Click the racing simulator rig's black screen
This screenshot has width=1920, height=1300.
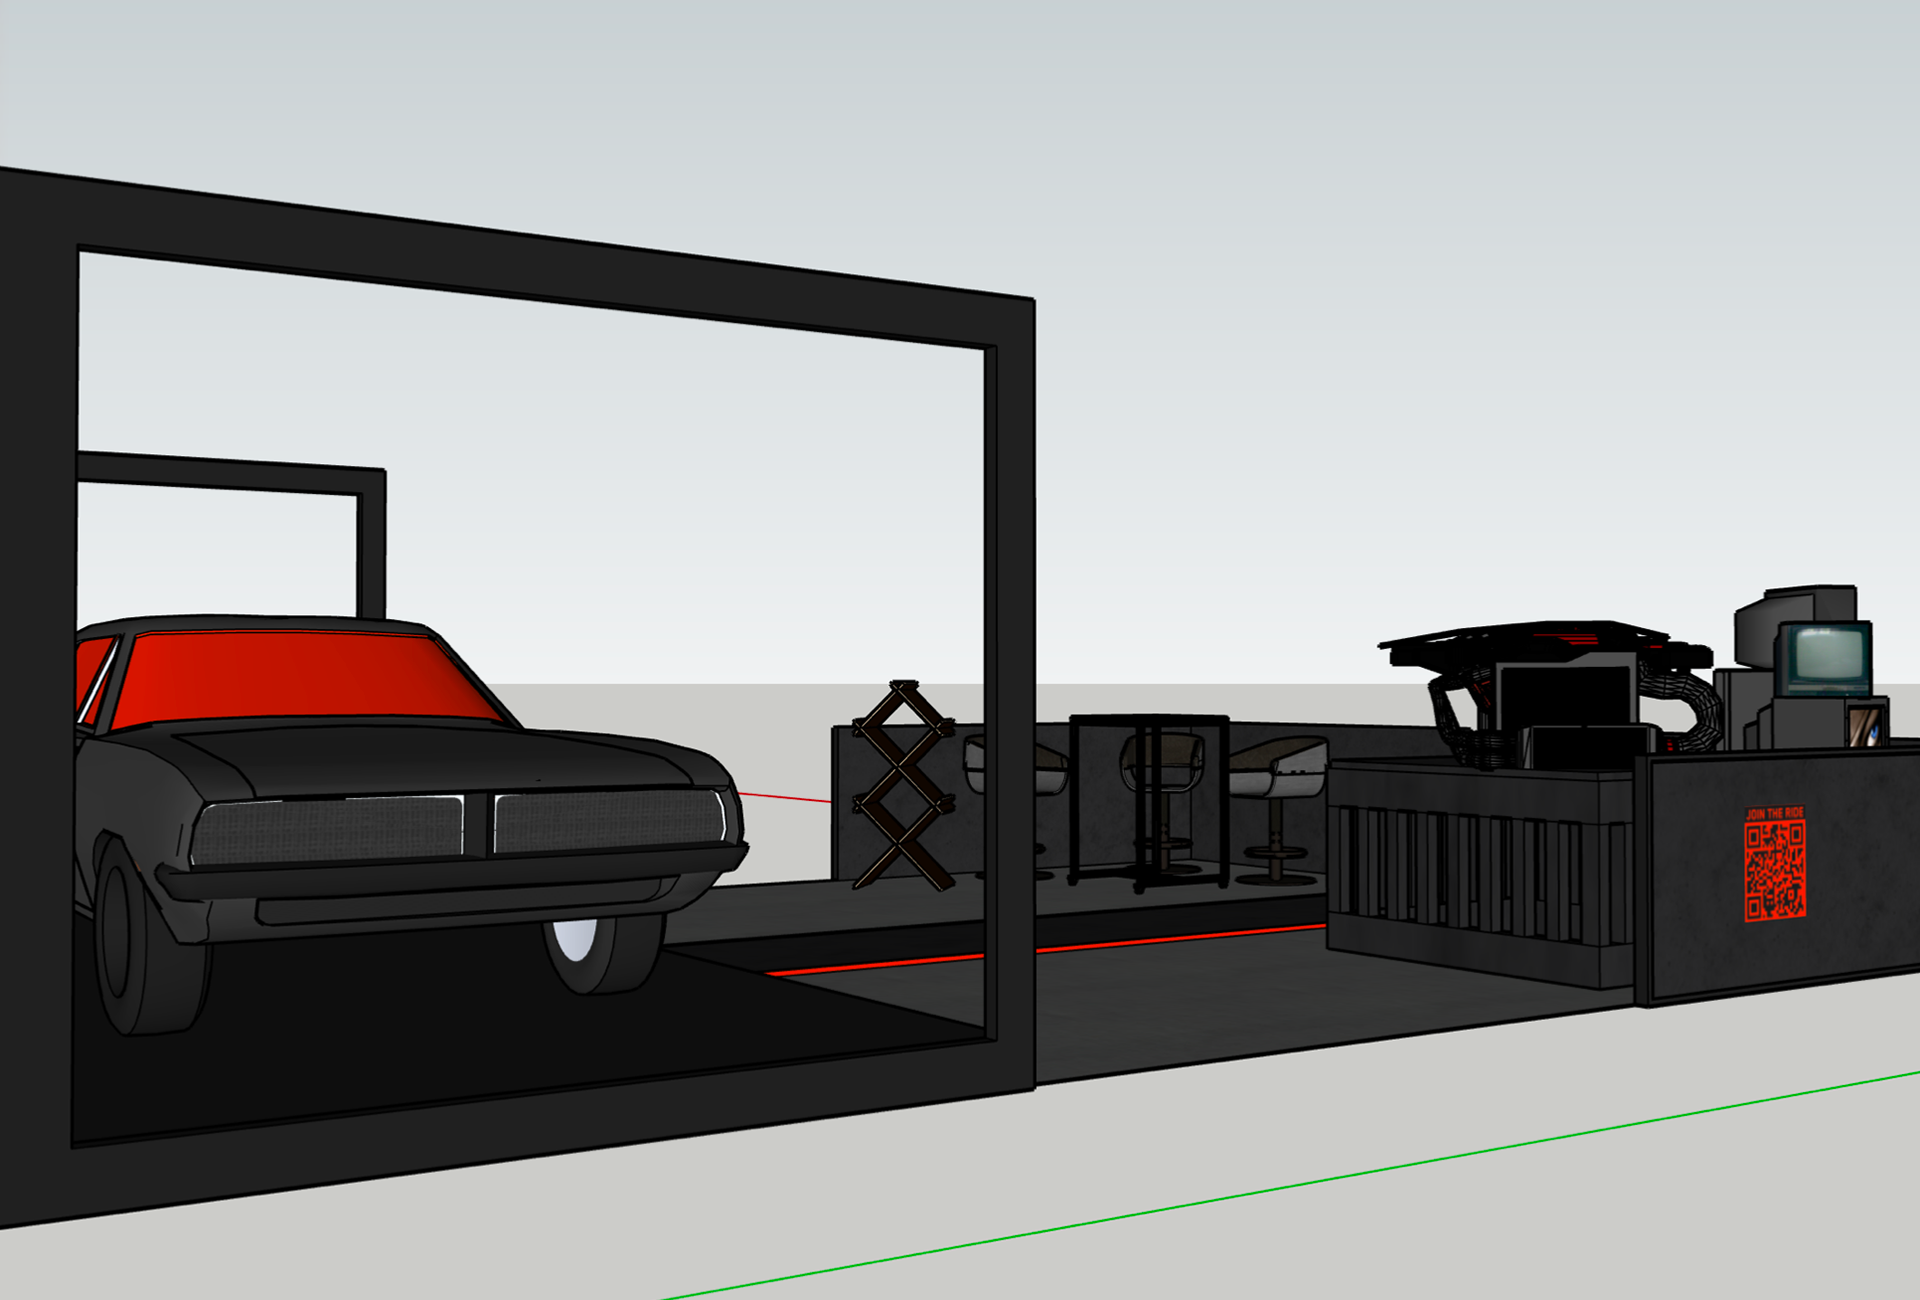tap(1565, 697)
